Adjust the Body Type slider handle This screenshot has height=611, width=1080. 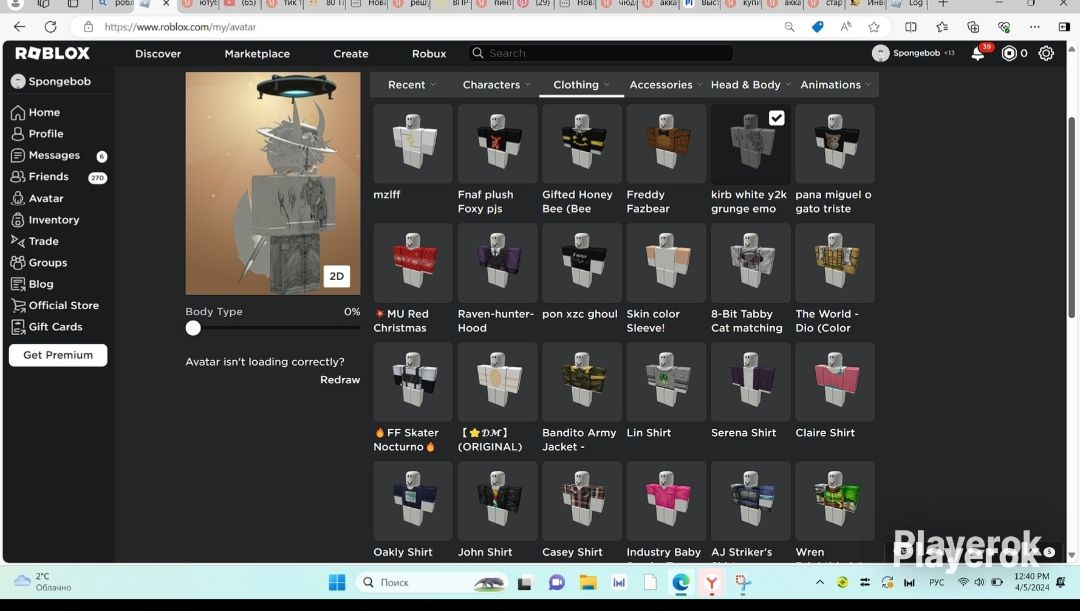coord(193,329)
